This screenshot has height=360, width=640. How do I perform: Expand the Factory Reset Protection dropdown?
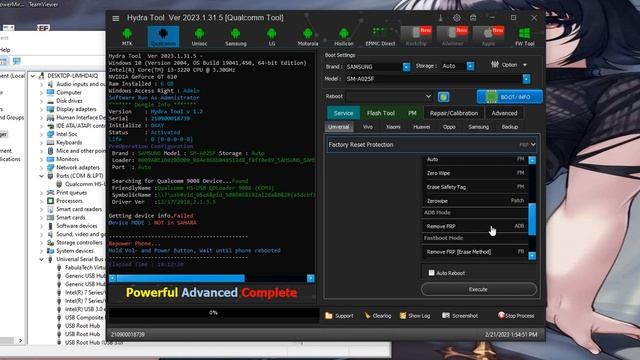432,144
